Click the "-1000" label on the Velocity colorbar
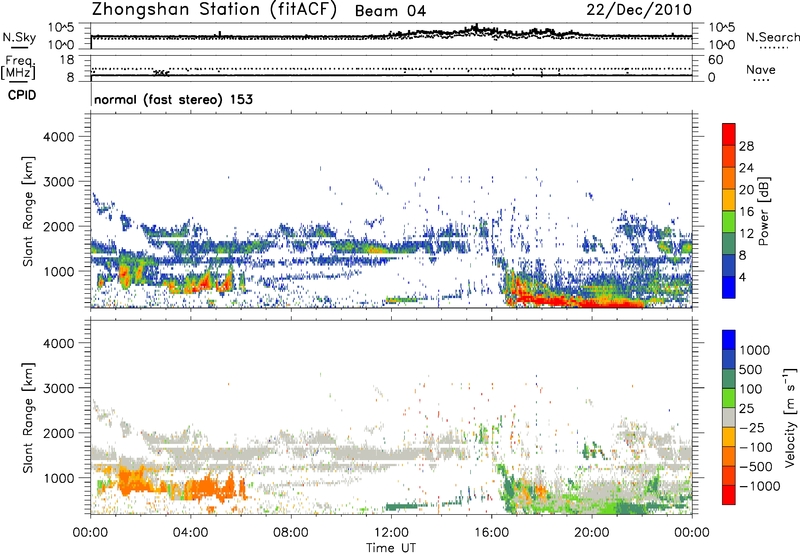 [x=759, y=486]
